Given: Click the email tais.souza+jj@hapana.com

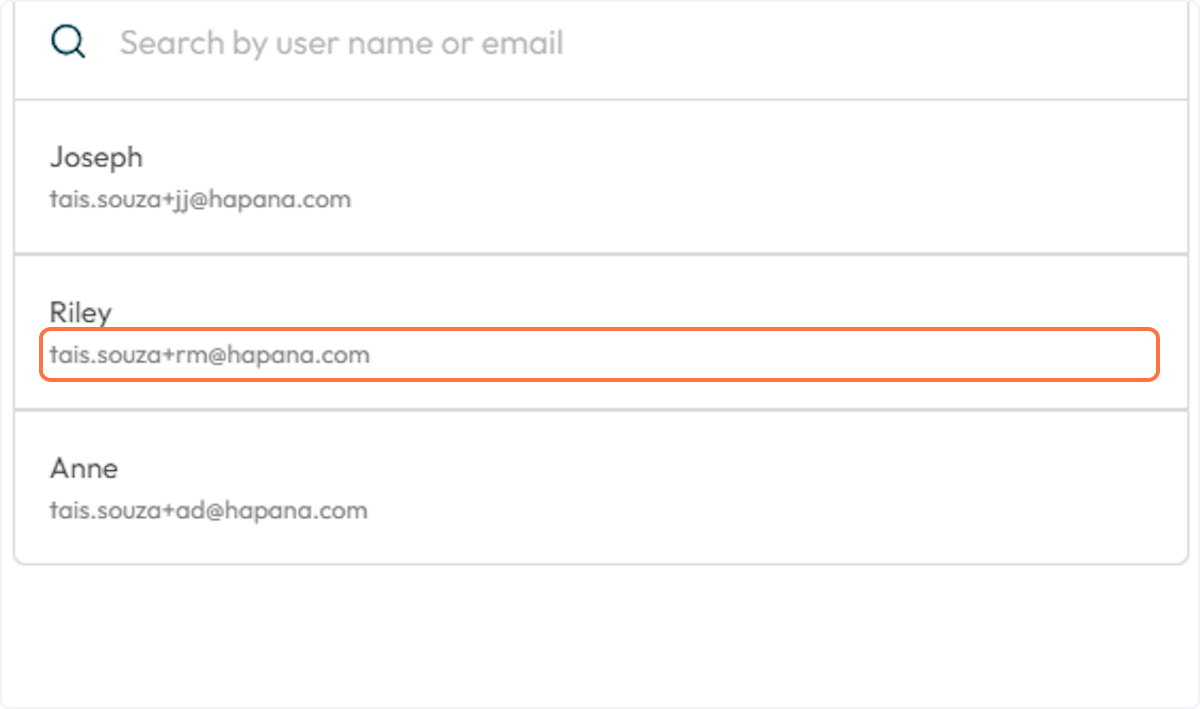Looking at the screenshot, I should click(x=200, y=199).
